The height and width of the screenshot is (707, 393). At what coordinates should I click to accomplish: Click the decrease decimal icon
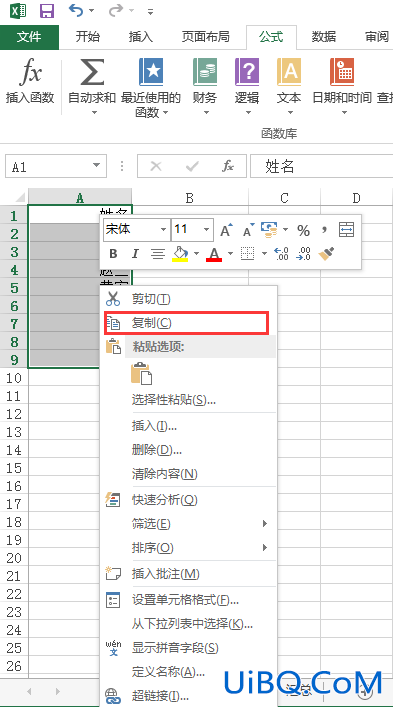point(303,254)
